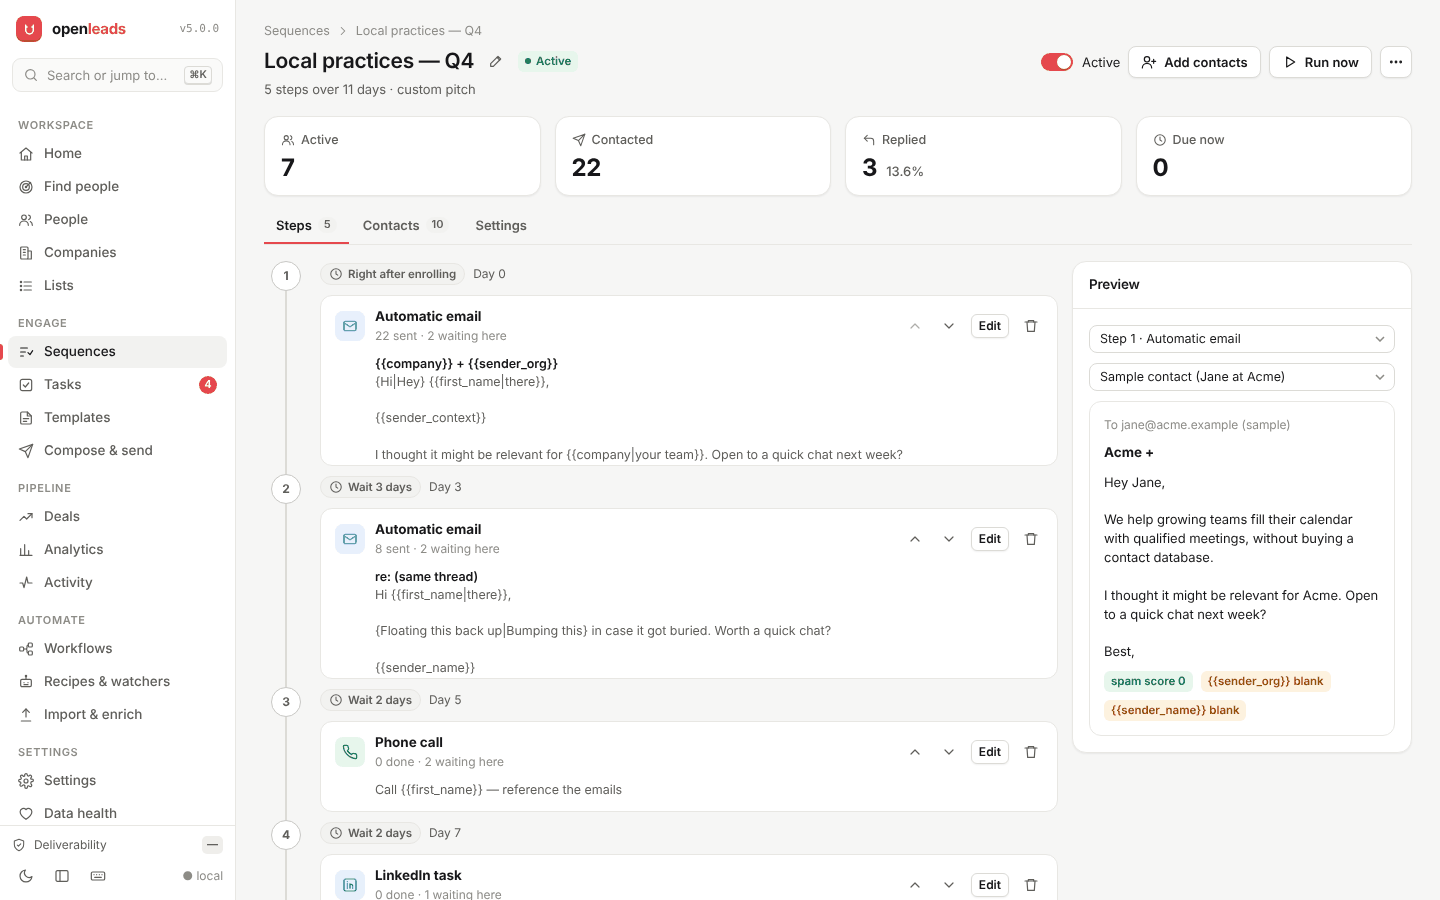
Task: Delete the step 1 Automatic email
Action: click(1031, 326)
